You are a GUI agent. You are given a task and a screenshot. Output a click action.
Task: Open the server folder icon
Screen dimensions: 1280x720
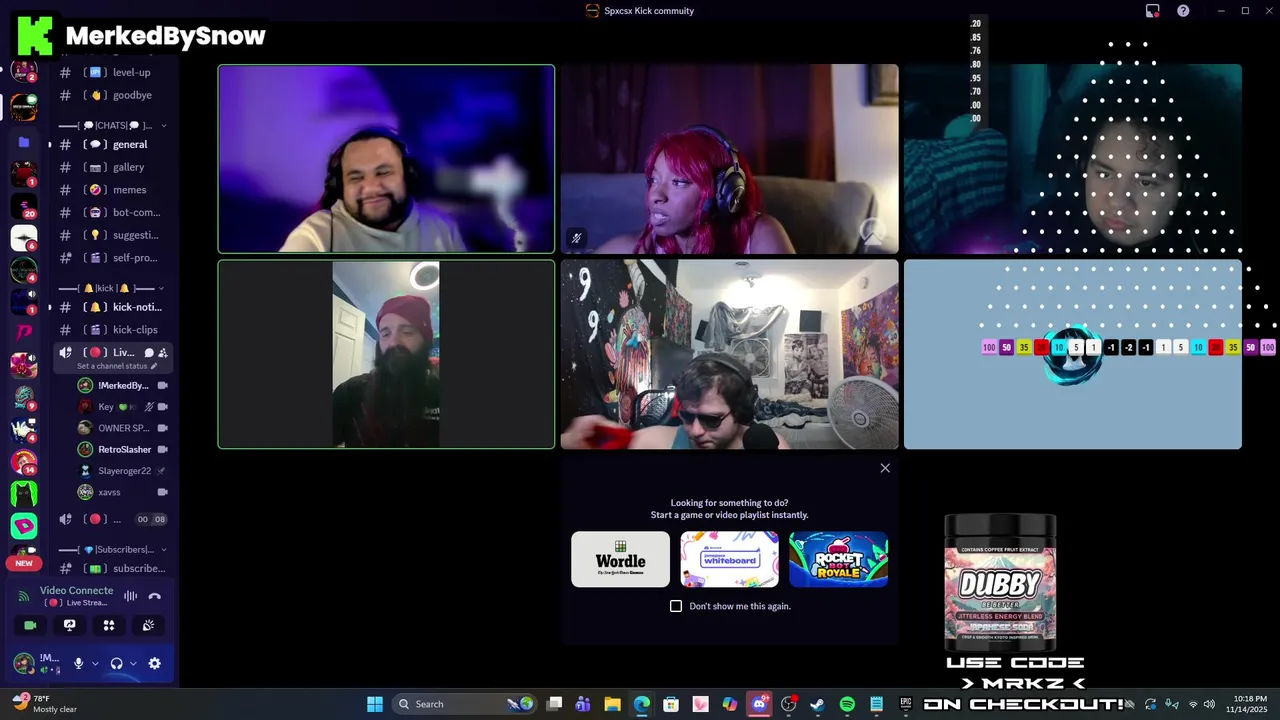tap(24, 142)
